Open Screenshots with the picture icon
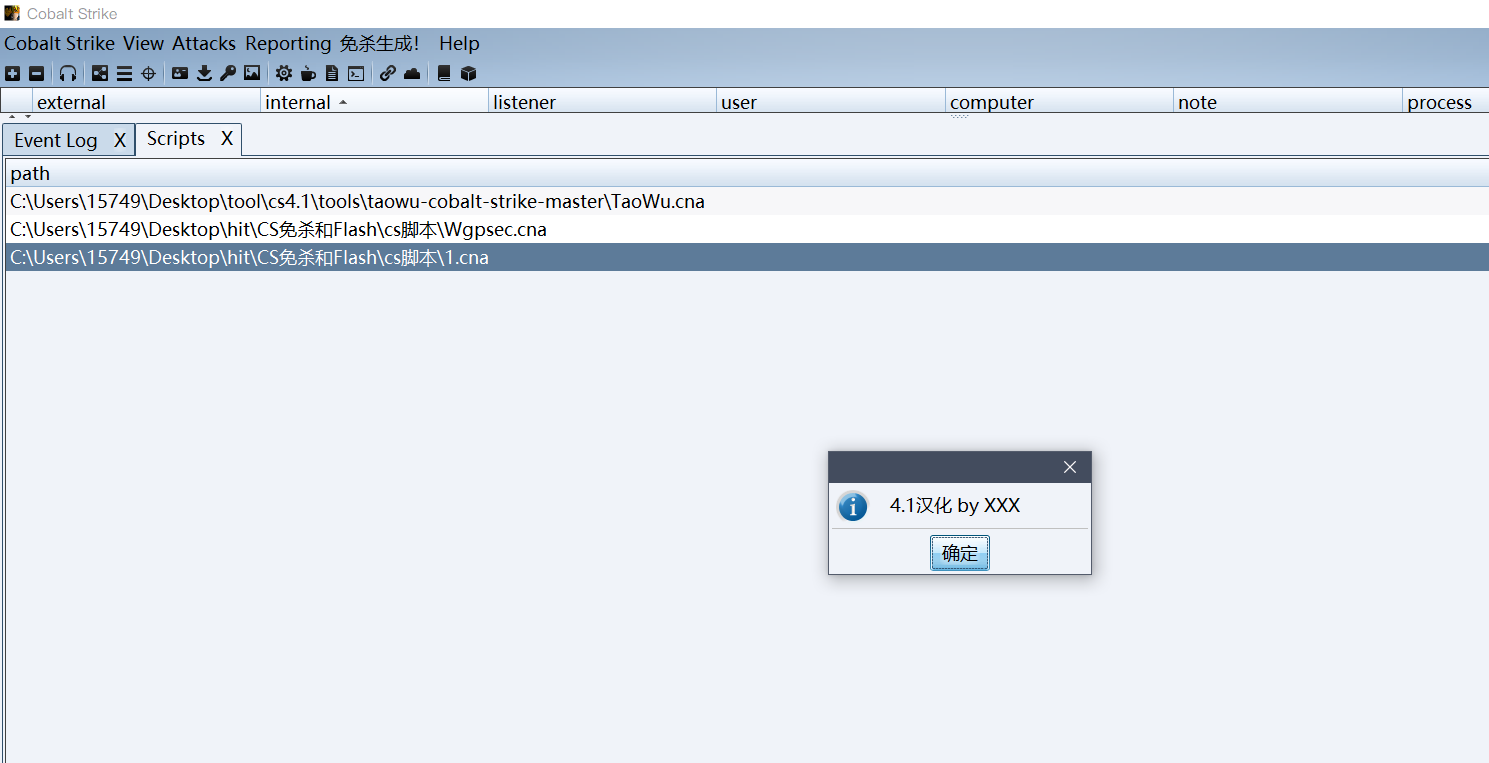The image size is (1489, 763). point(252,73)
